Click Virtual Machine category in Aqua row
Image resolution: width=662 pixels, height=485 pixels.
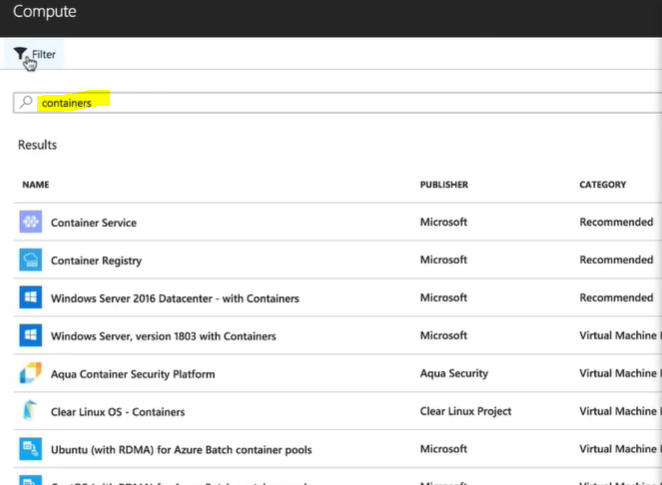point(620,373)
